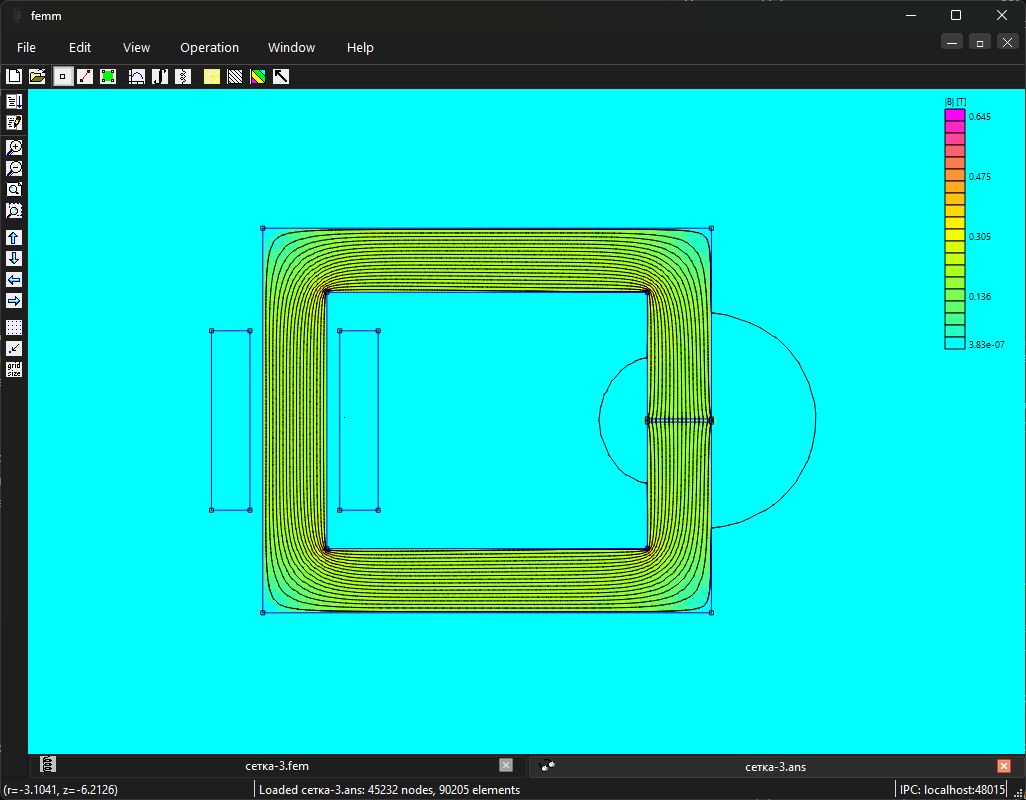Open the File menu
Viewport: 1026px width, 800px height.
[26, 48]
